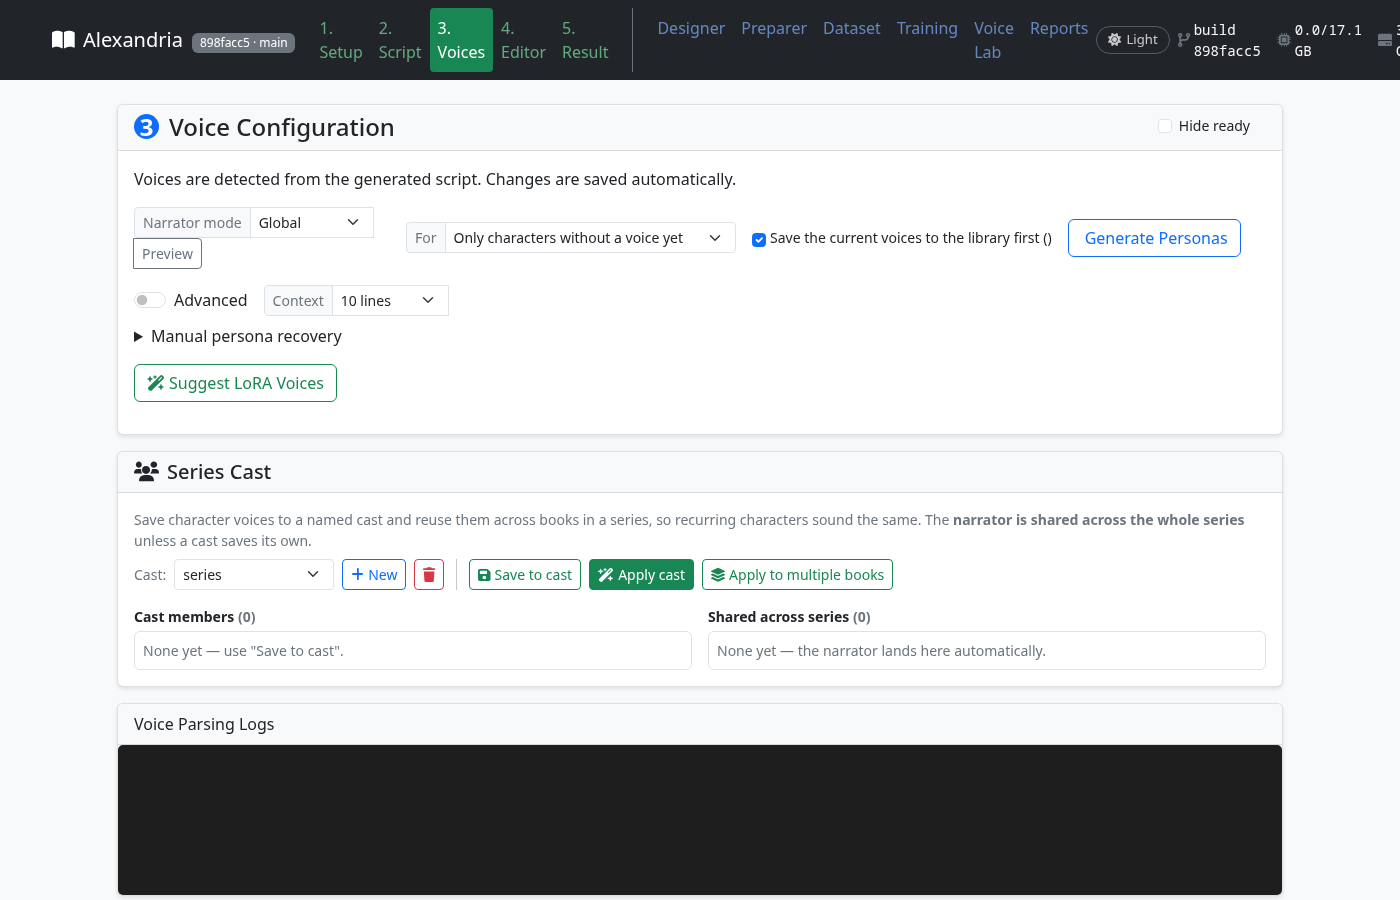The width and height of the screenshot is (1400, 900).
Task: Click the Generate Personas button
Action: point(1155,238)
